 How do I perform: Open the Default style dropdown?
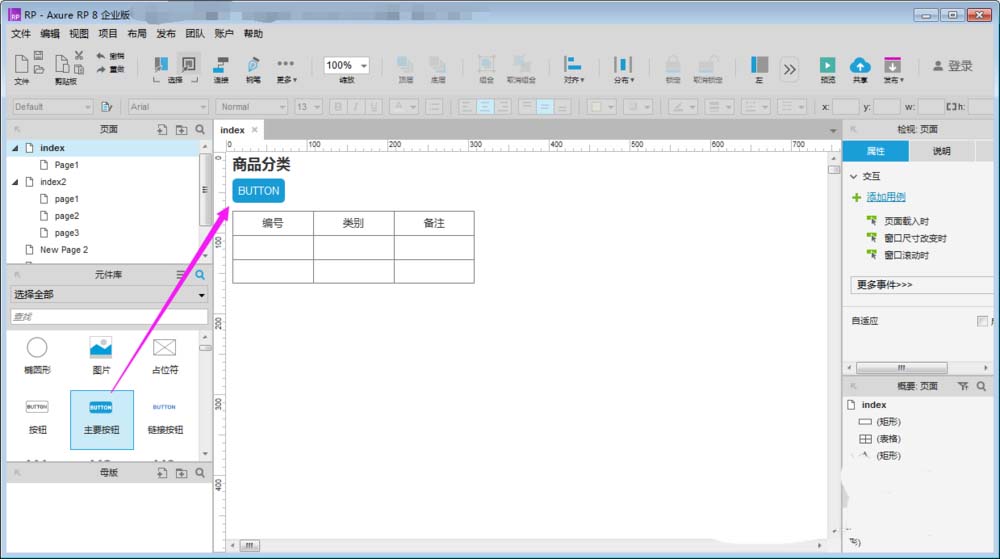(x=52, y=106)
